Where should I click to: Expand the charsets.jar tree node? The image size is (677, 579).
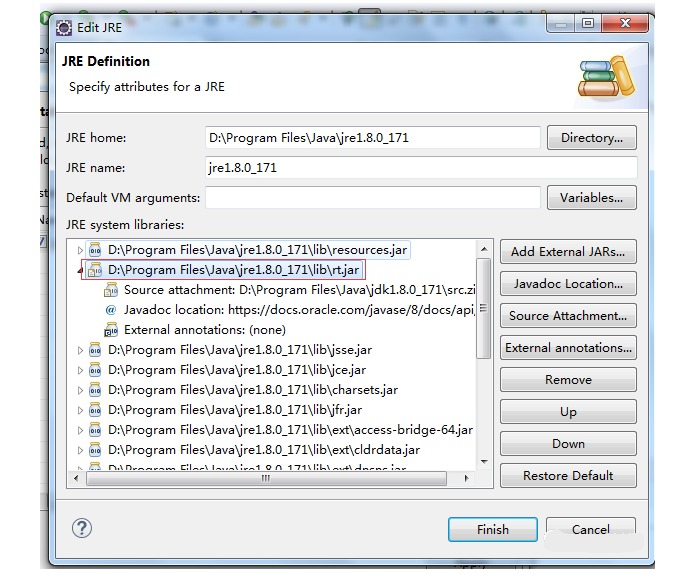coord(80,390)
